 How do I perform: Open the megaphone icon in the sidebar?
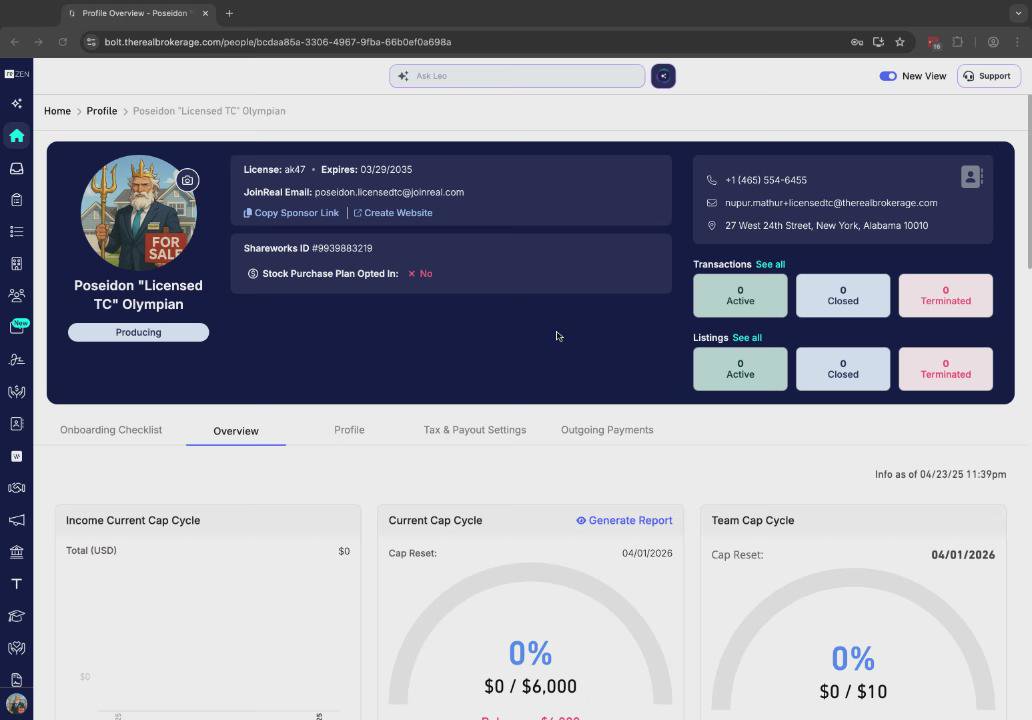click(16, 520)
